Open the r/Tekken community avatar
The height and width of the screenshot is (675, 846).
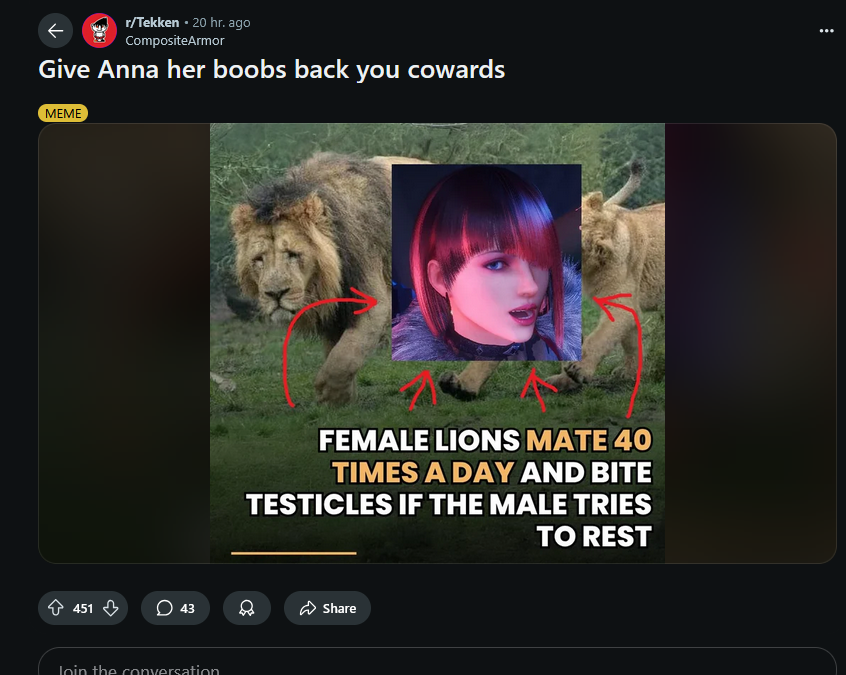pos(99,31)
